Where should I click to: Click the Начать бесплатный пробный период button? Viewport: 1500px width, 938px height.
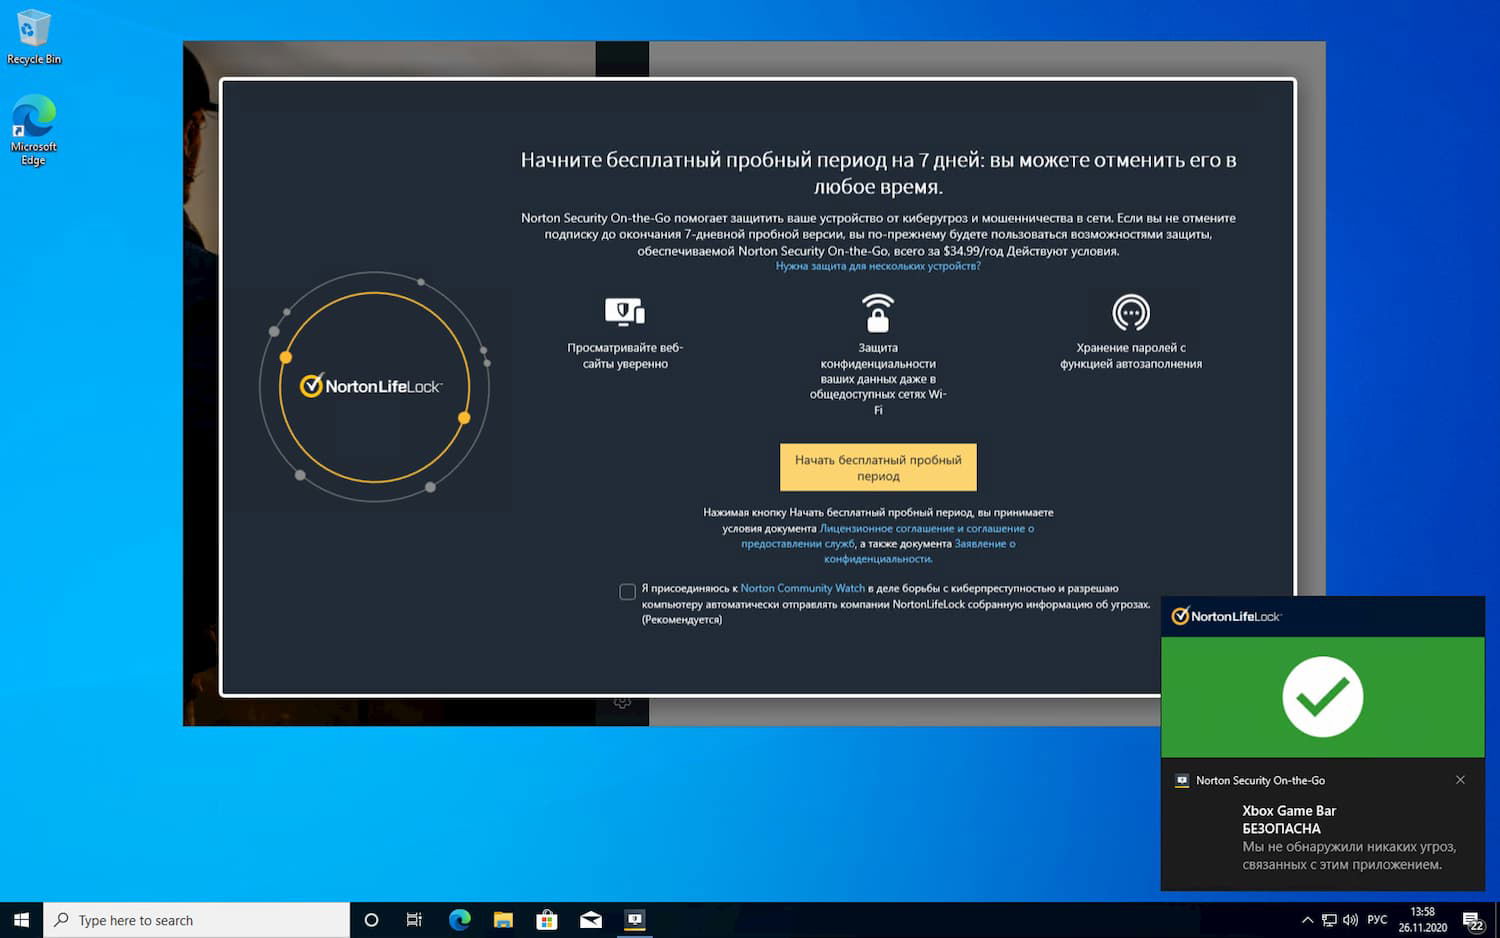point(878,467)
